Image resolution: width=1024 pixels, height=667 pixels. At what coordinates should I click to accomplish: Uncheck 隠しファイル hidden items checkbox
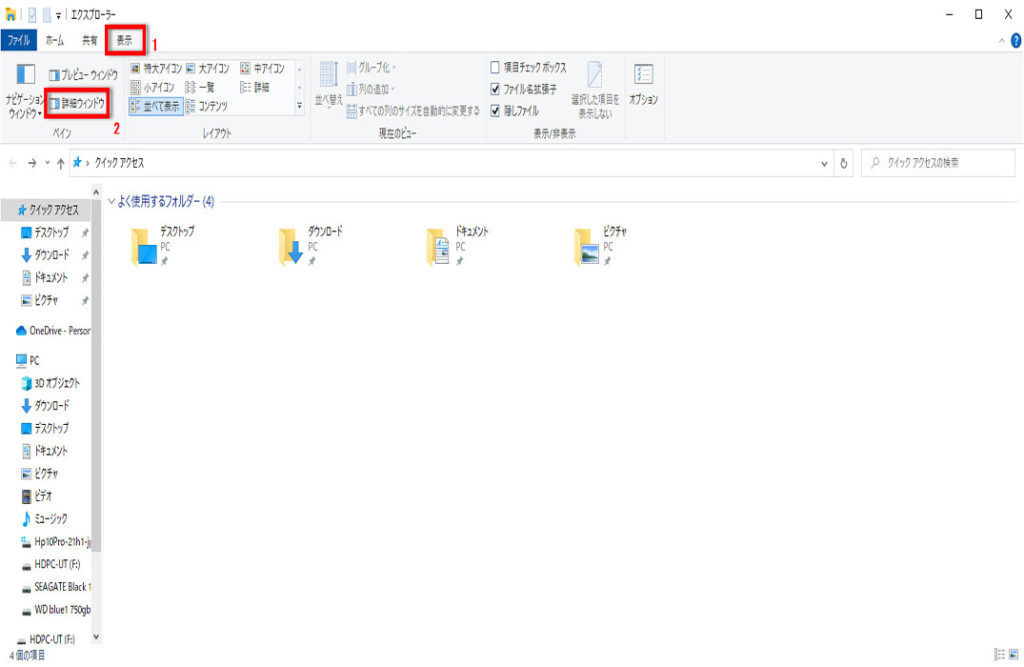pyautogui.click(x=496, y=110)
